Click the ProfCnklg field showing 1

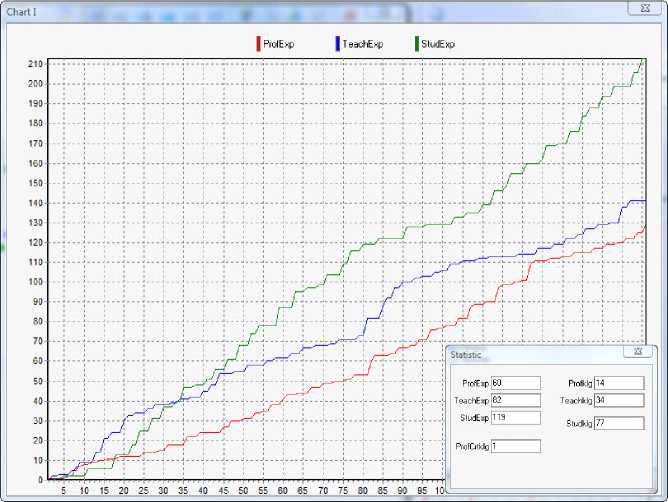click(515, 446)
